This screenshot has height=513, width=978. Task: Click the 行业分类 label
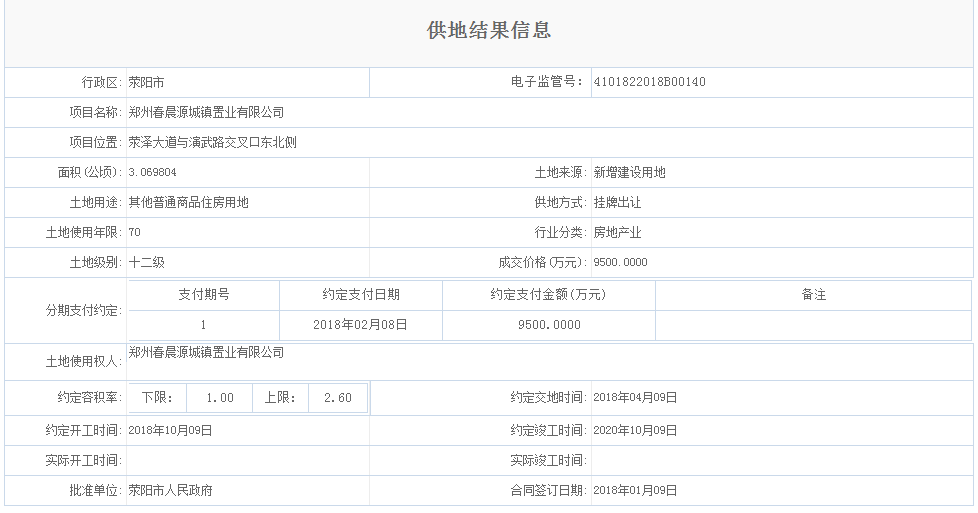(x=560, y=232)
